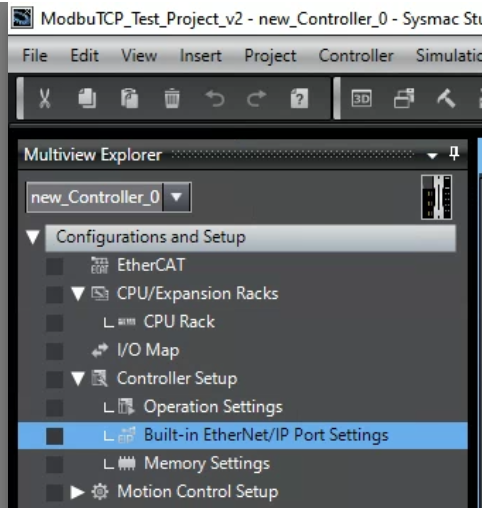This screenshot has height=508, width=482.
Task: Click the Built-in EtherNet/IP Port Settings icon
Action: (x=127, y=435)
